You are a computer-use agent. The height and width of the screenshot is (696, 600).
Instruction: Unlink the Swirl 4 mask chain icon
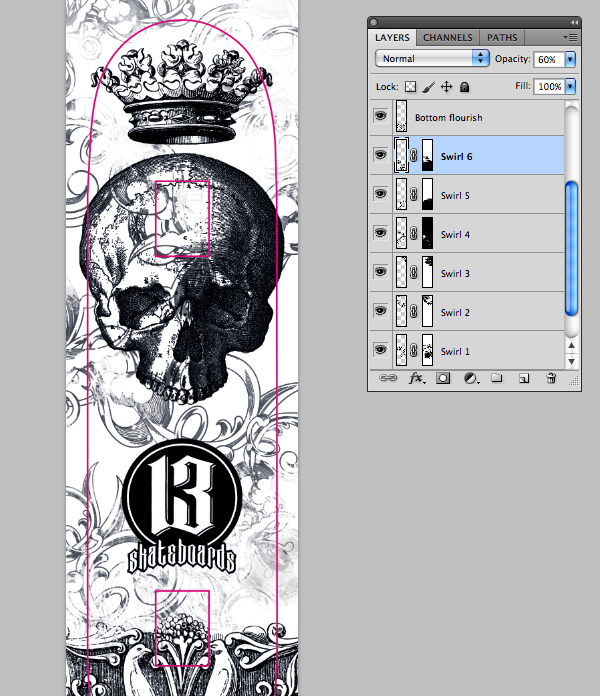[x=414, y=233]
